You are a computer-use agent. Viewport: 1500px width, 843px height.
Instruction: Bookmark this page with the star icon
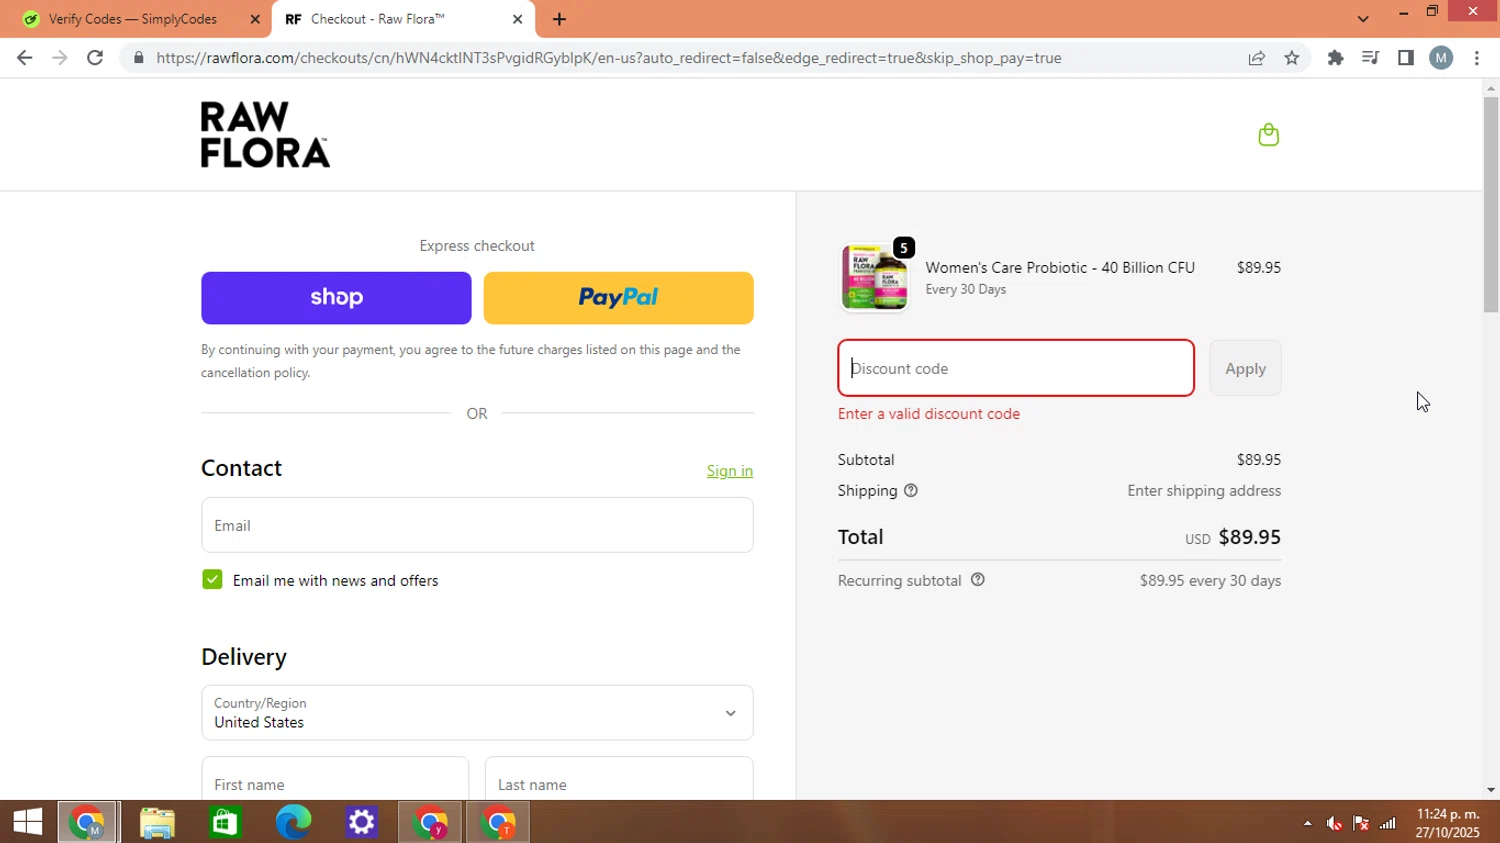[1292, 58]
